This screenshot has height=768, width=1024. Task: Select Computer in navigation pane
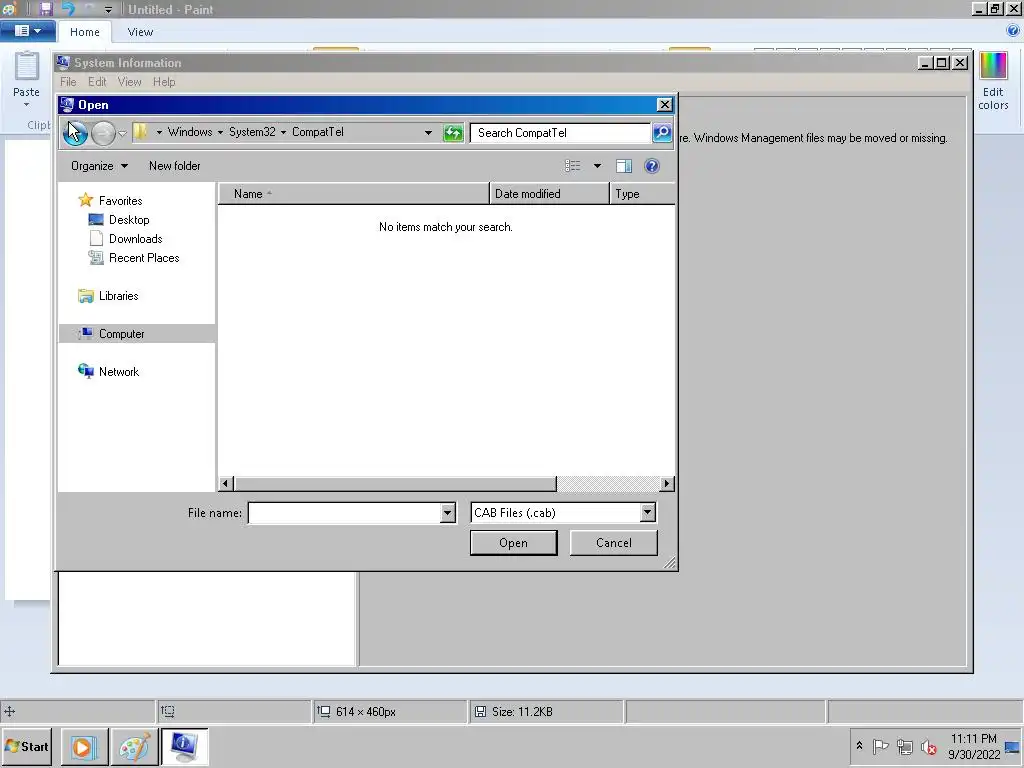point(136,334)
